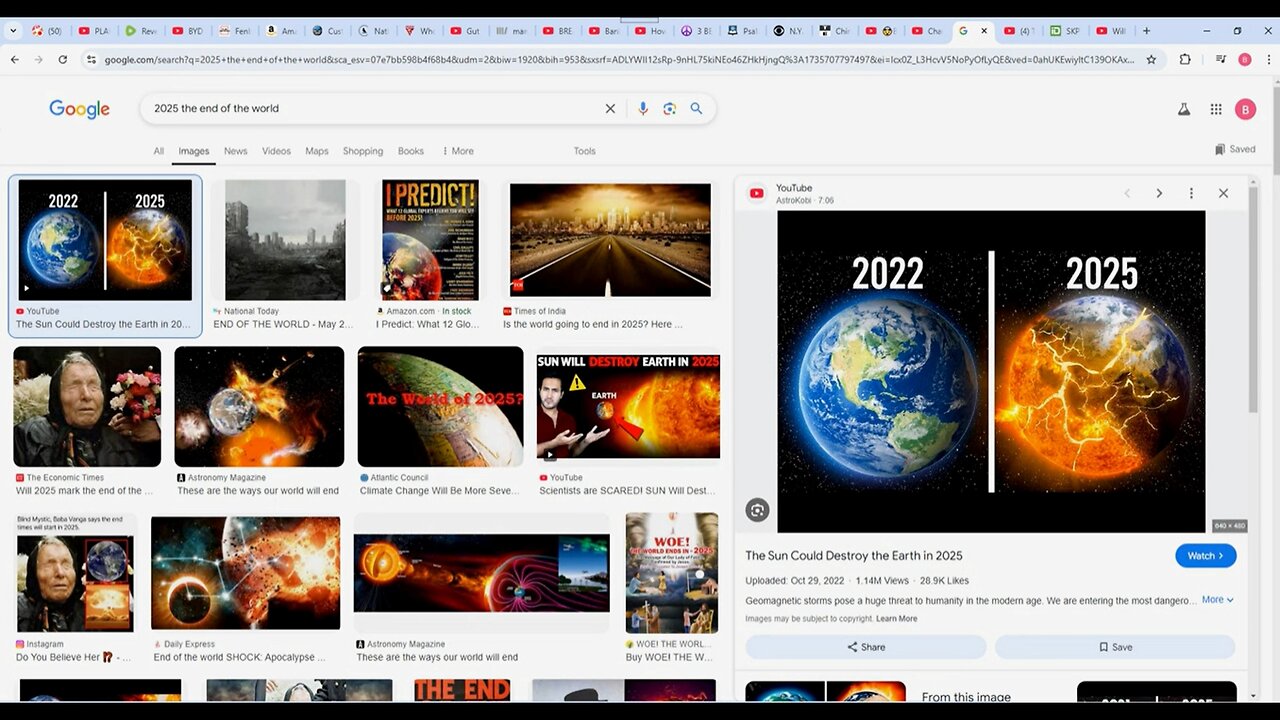Open the tab search dropdown arrow

pos(13,31)
